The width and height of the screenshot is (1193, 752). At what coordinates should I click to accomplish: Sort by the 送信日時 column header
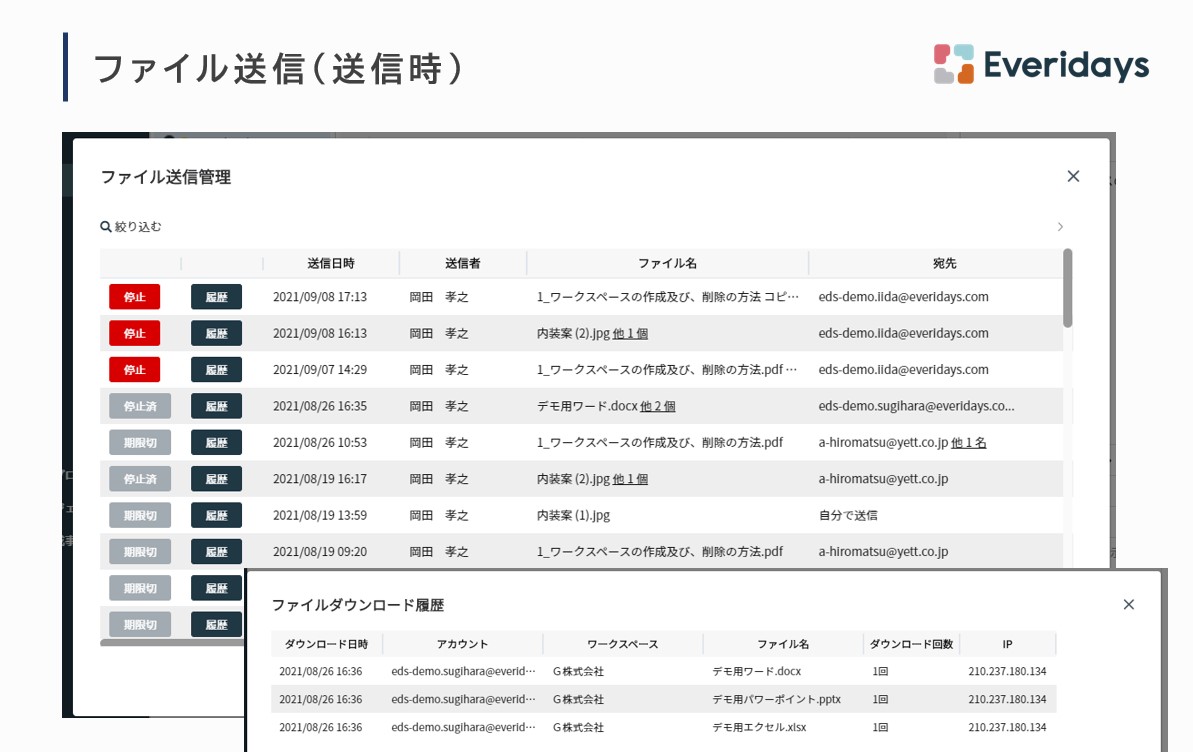coord(330,263)
